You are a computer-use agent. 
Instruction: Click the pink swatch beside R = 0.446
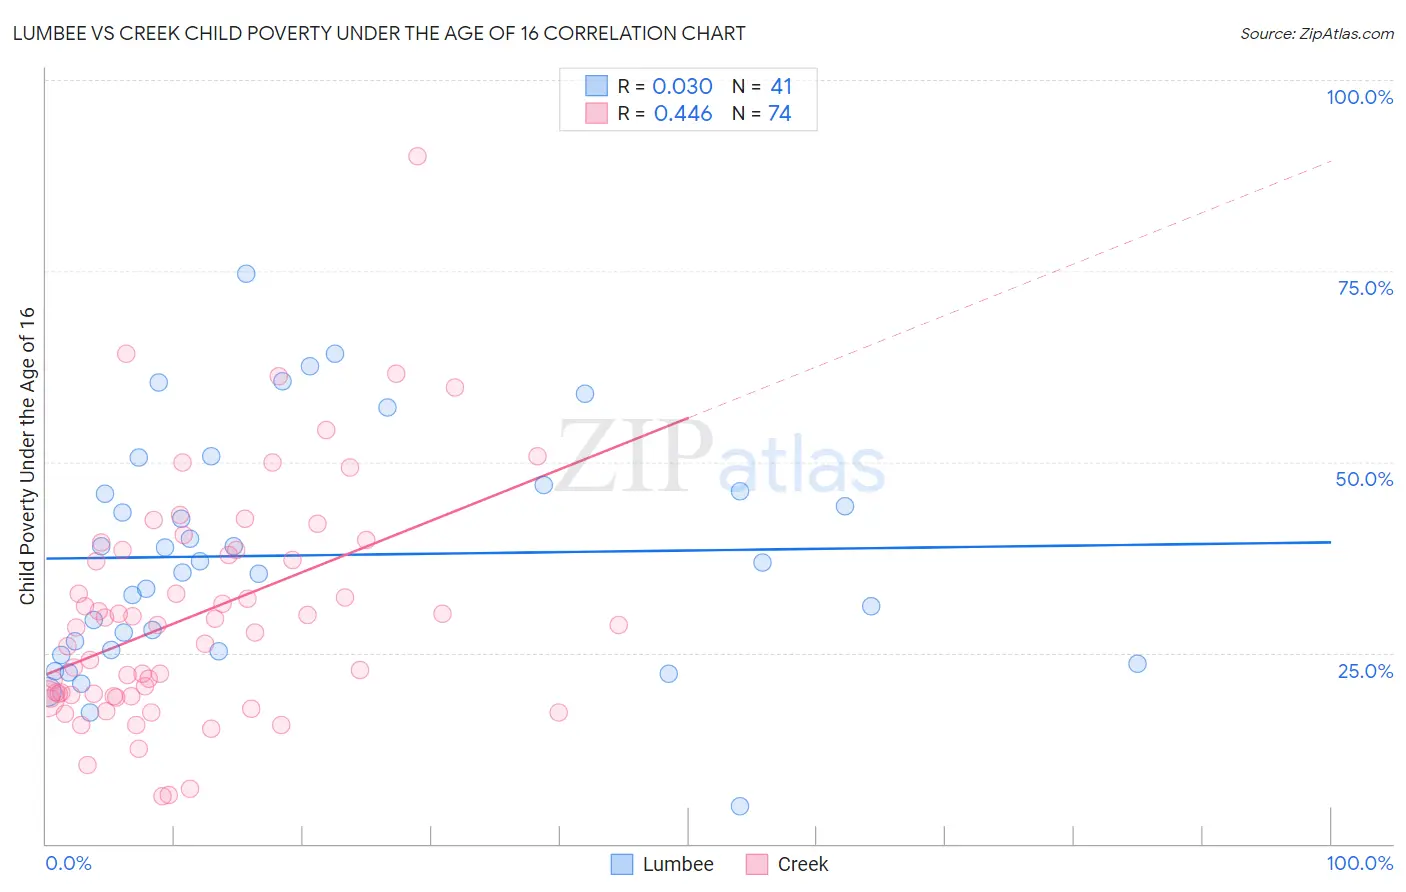pyautogui.click(x=597, y=113)
